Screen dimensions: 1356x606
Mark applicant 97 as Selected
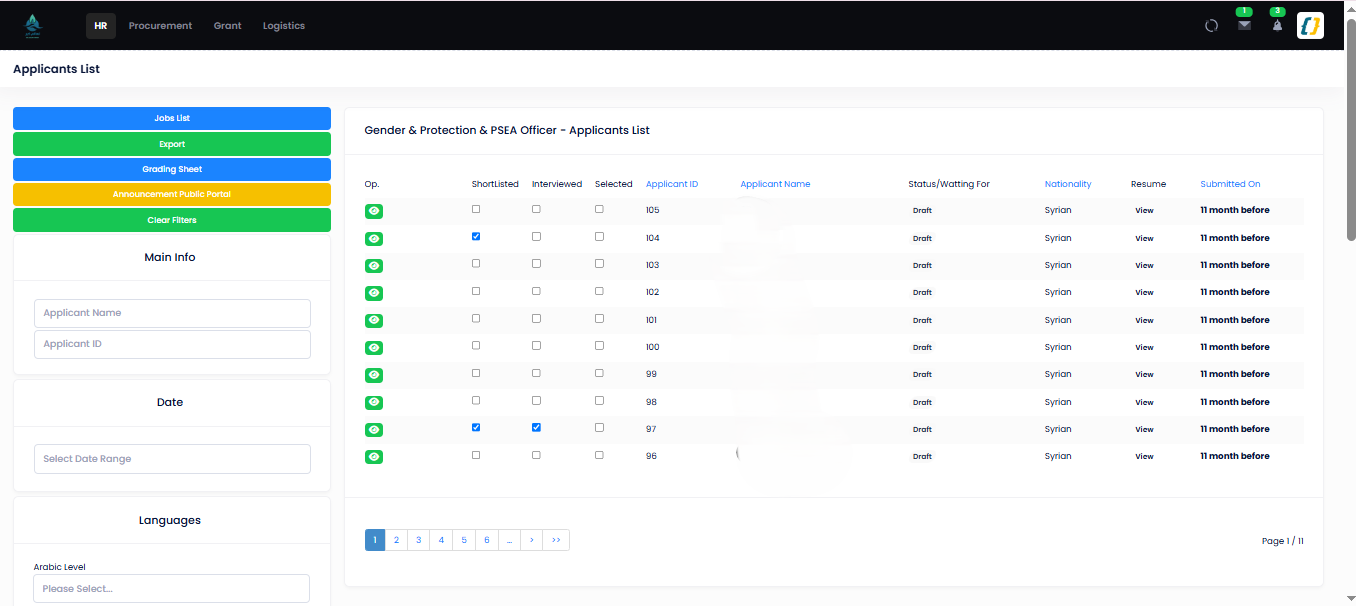tap(599, 427)
